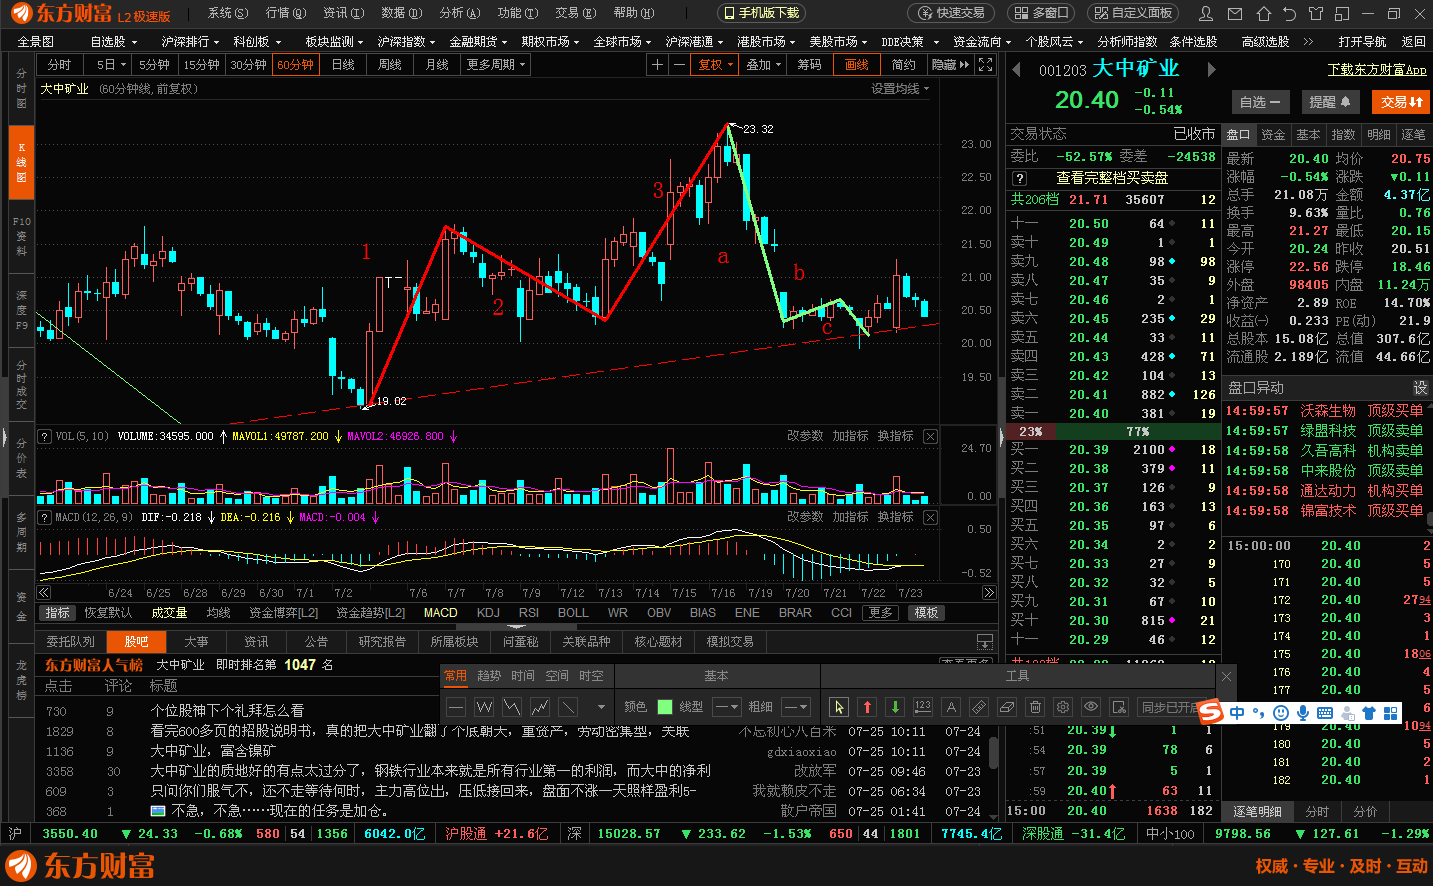Close the drawing toolbar panel

point(1226,676)
